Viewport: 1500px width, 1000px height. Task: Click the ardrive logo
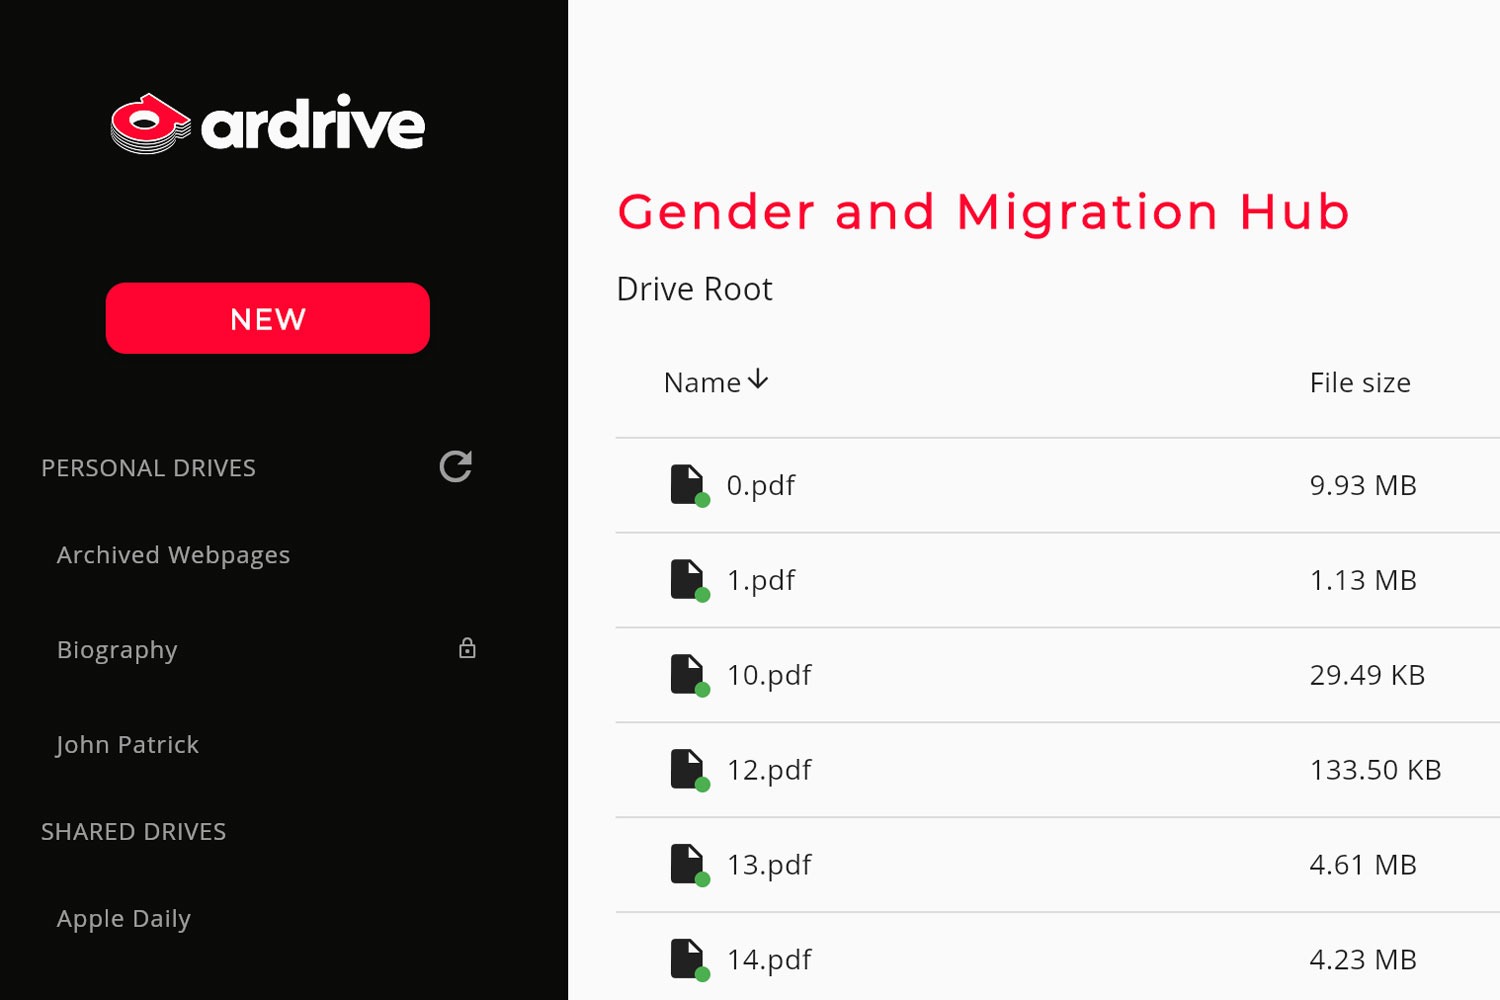pos(267,123)
